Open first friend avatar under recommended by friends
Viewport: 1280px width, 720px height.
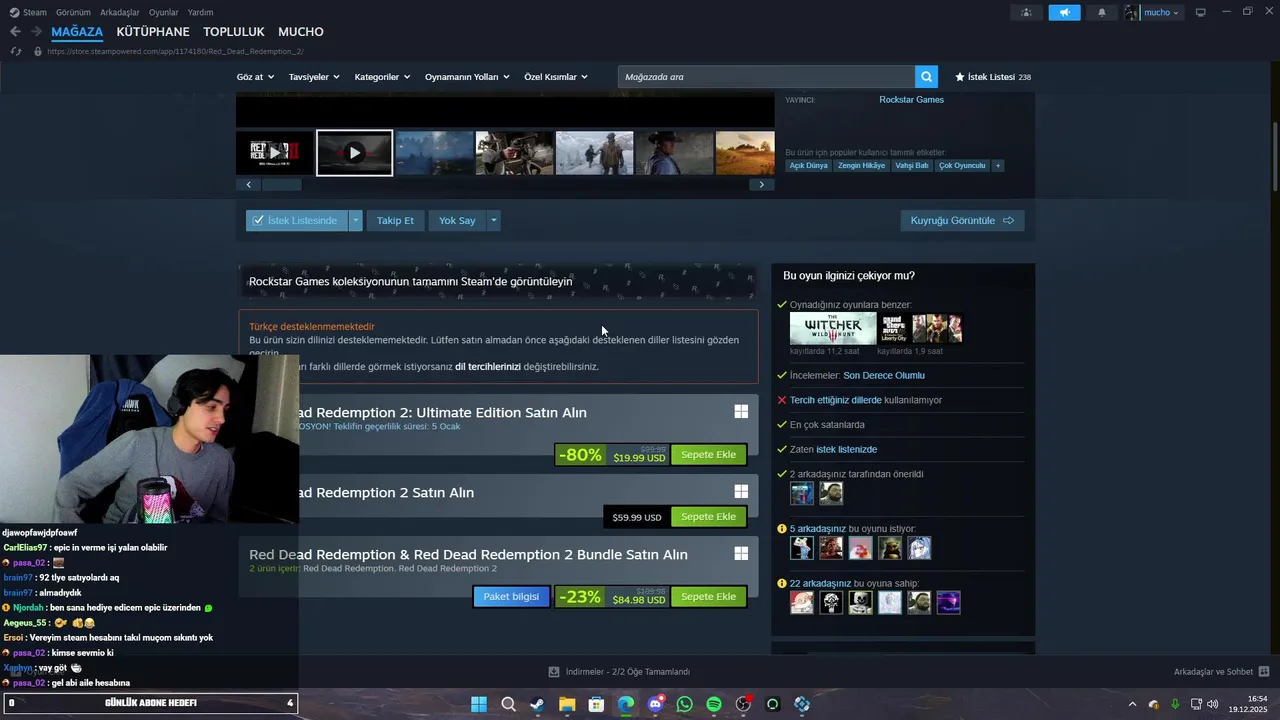click(802, 493)
